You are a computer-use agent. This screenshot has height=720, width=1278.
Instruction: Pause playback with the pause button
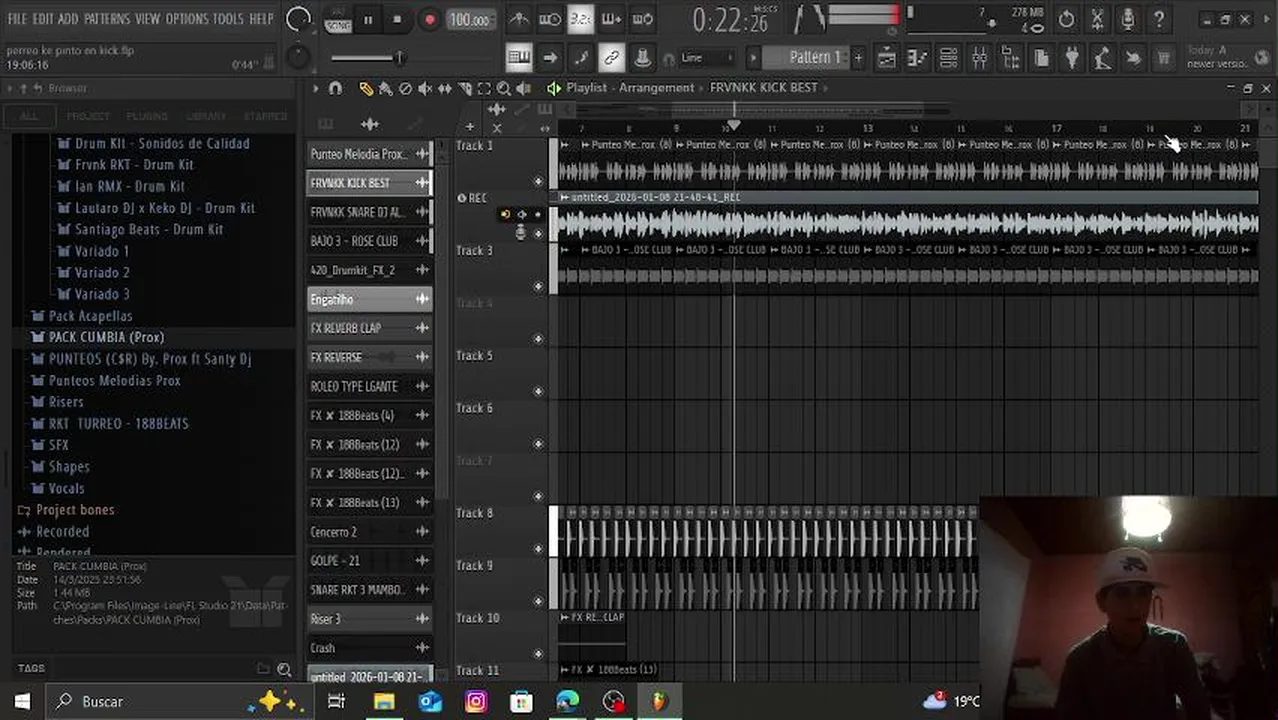pos(368,19)
